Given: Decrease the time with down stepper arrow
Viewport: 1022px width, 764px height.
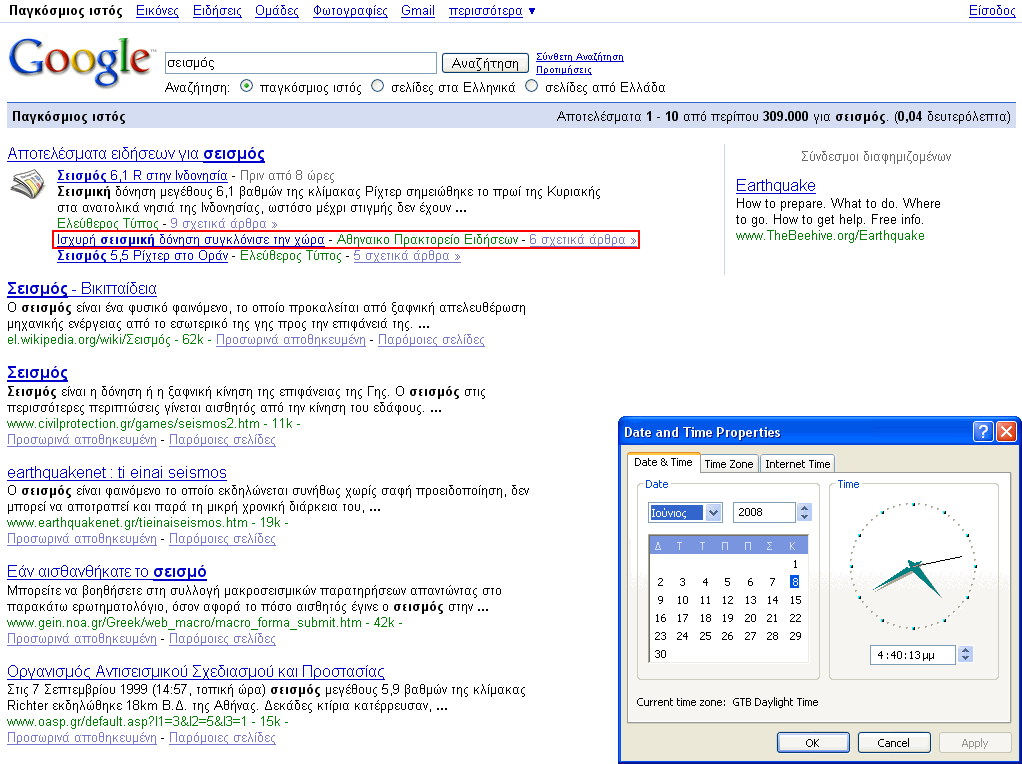Looking at the screenshot, I should (x=965, y=659).
